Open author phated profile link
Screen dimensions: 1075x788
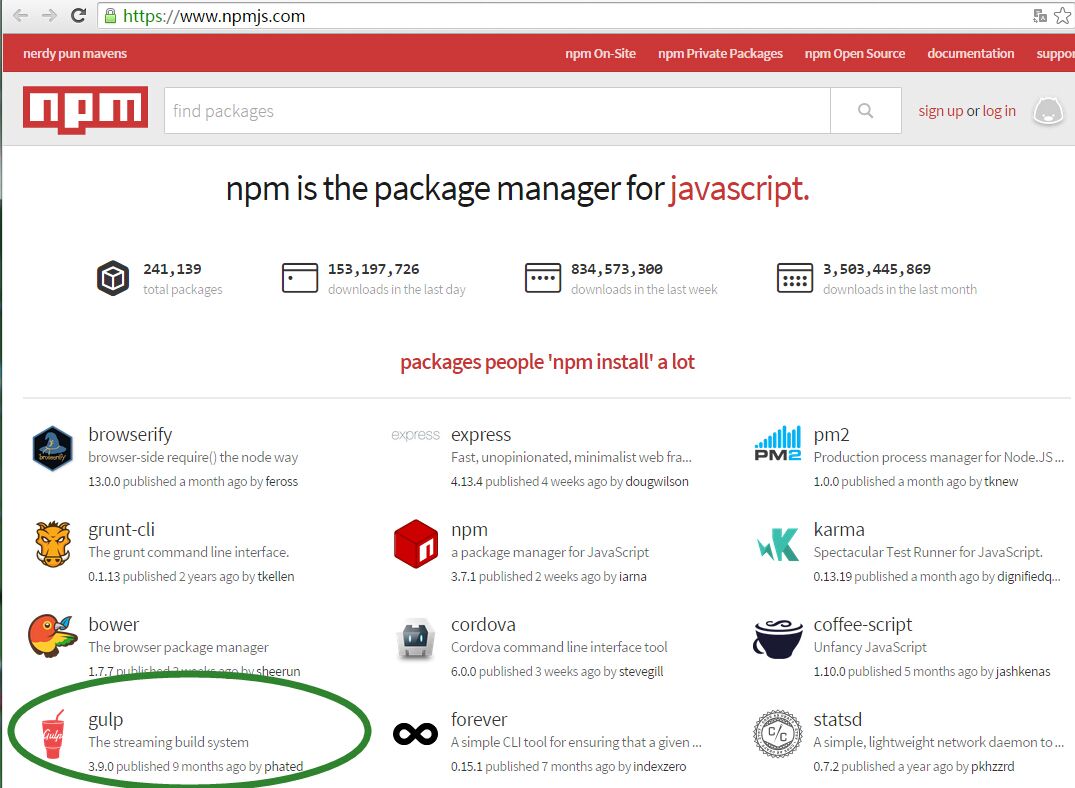pos(283,766)
